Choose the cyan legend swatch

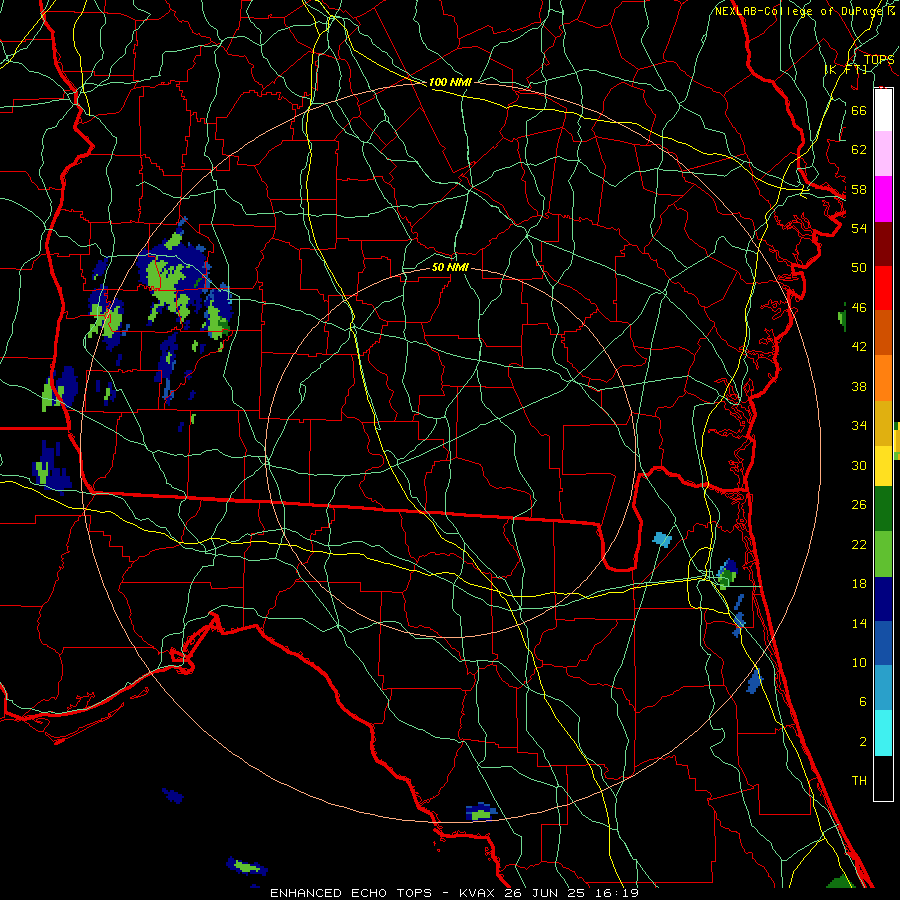[883, 733]
